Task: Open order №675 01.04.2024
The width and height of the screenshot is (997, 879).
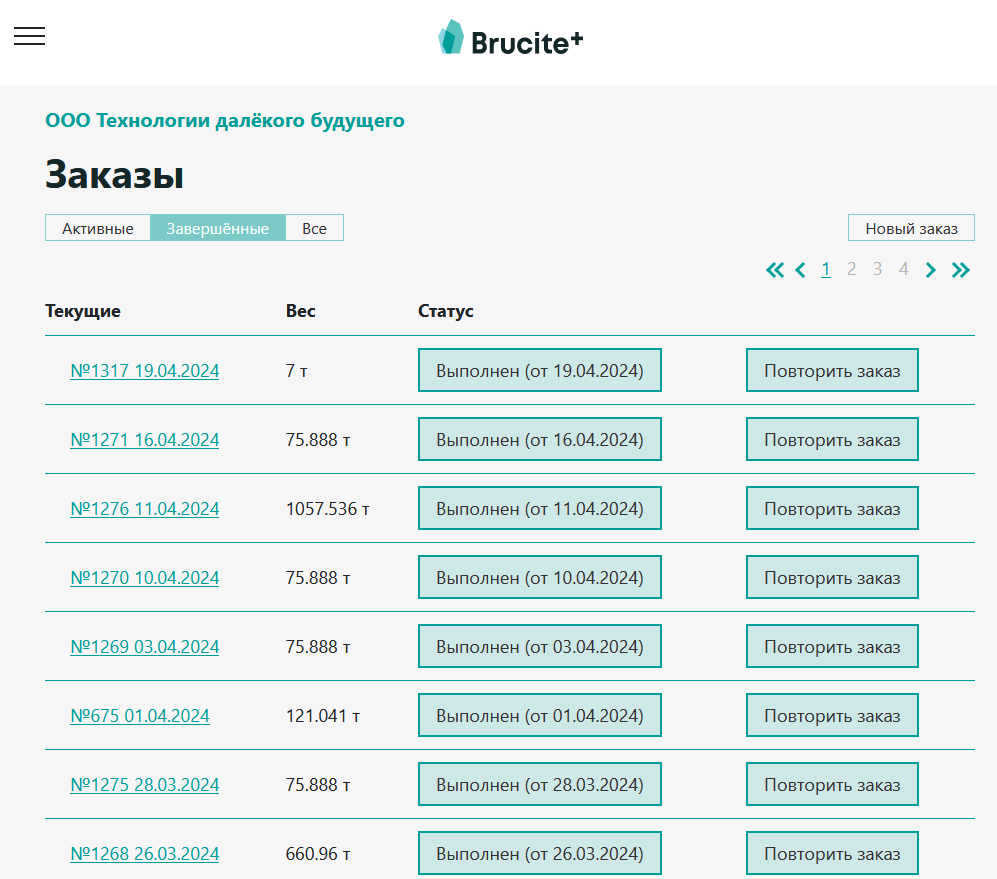Action: [x=140, y=716]
